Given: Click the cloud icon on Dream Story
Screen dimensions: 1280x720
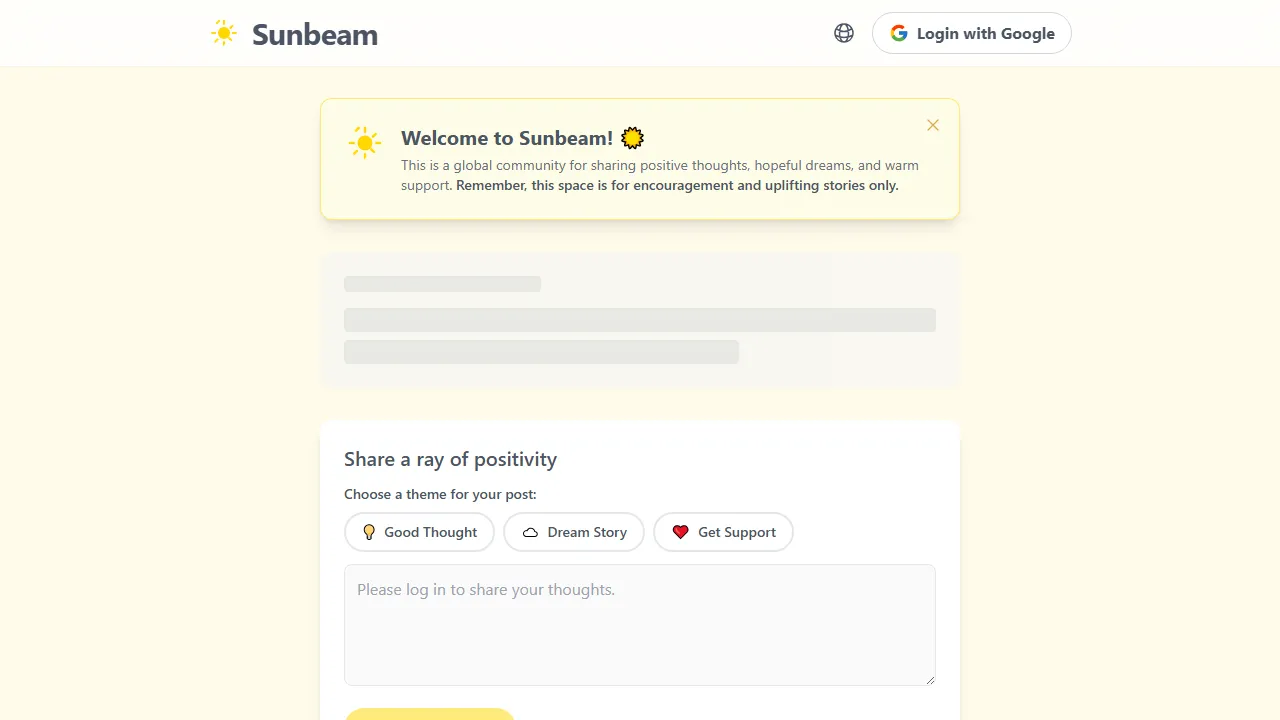Looking at the screenshot, I should point(531,532).
